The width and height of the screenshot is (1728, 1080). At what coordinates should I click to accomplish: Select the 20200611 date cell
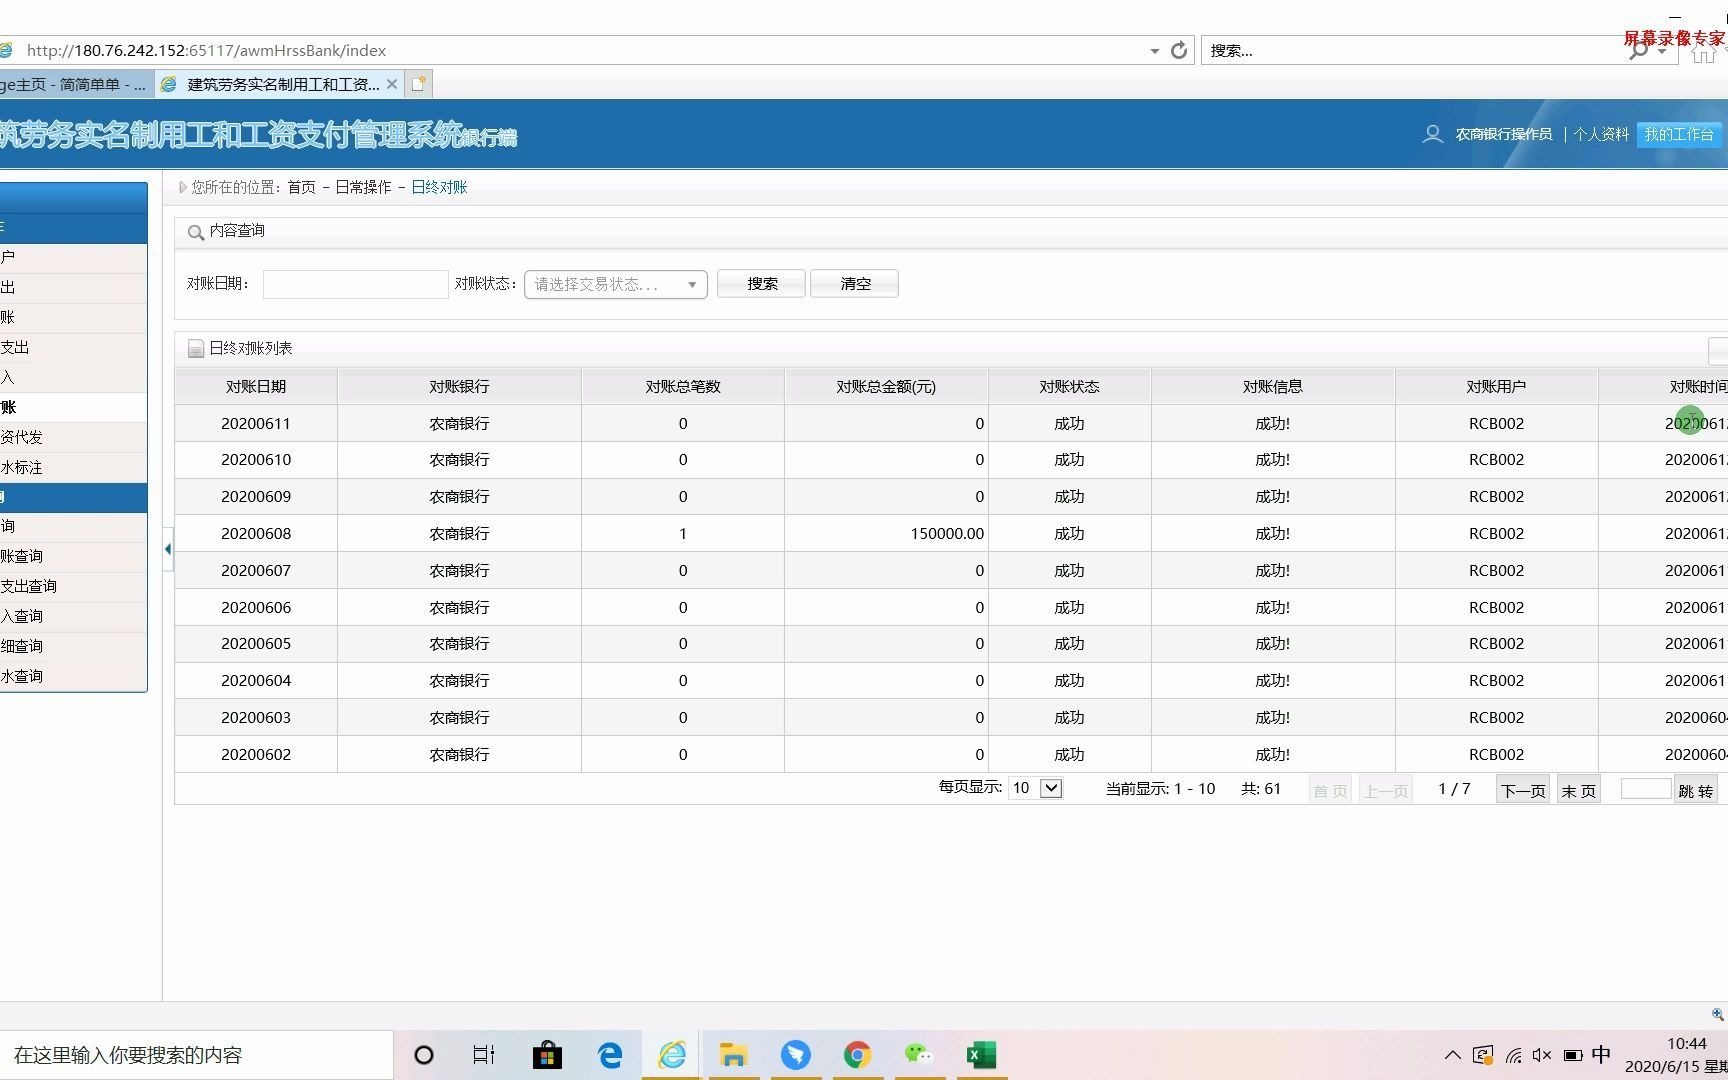pos(256,423)
